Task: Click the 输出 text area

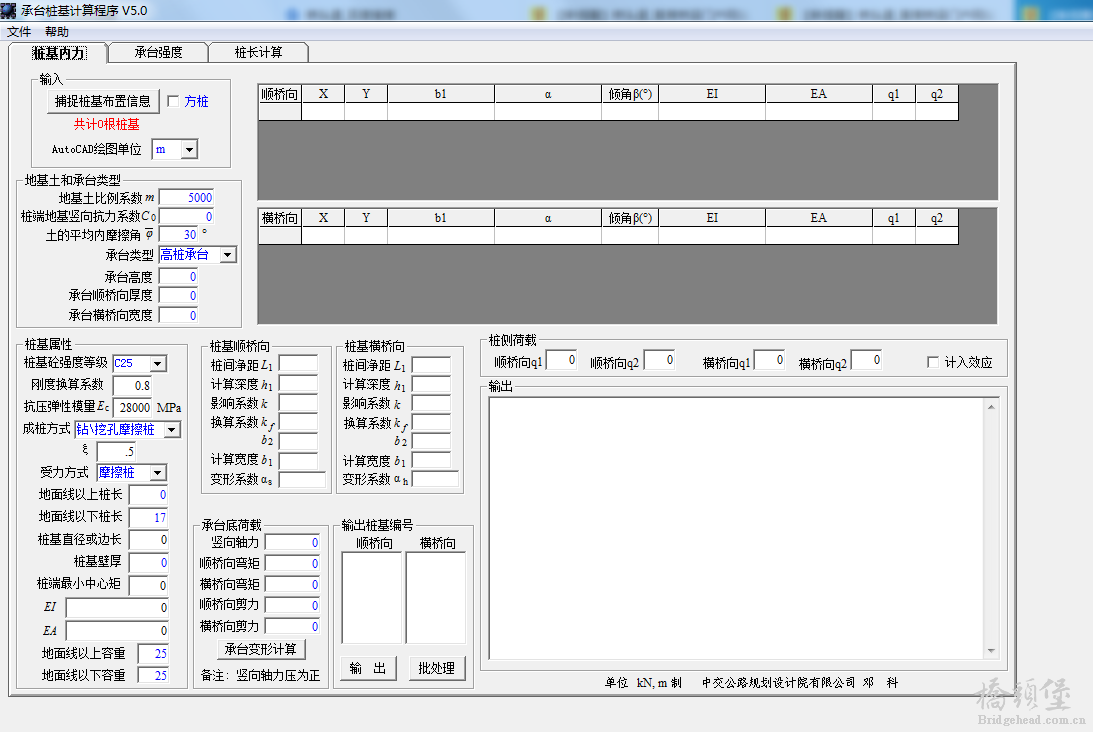Action: (737, 528)
